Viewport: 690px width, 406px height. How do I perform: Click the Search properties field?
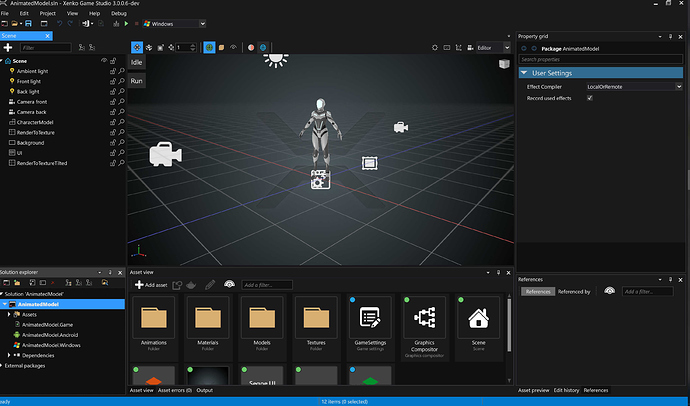(x=601, y=59)
